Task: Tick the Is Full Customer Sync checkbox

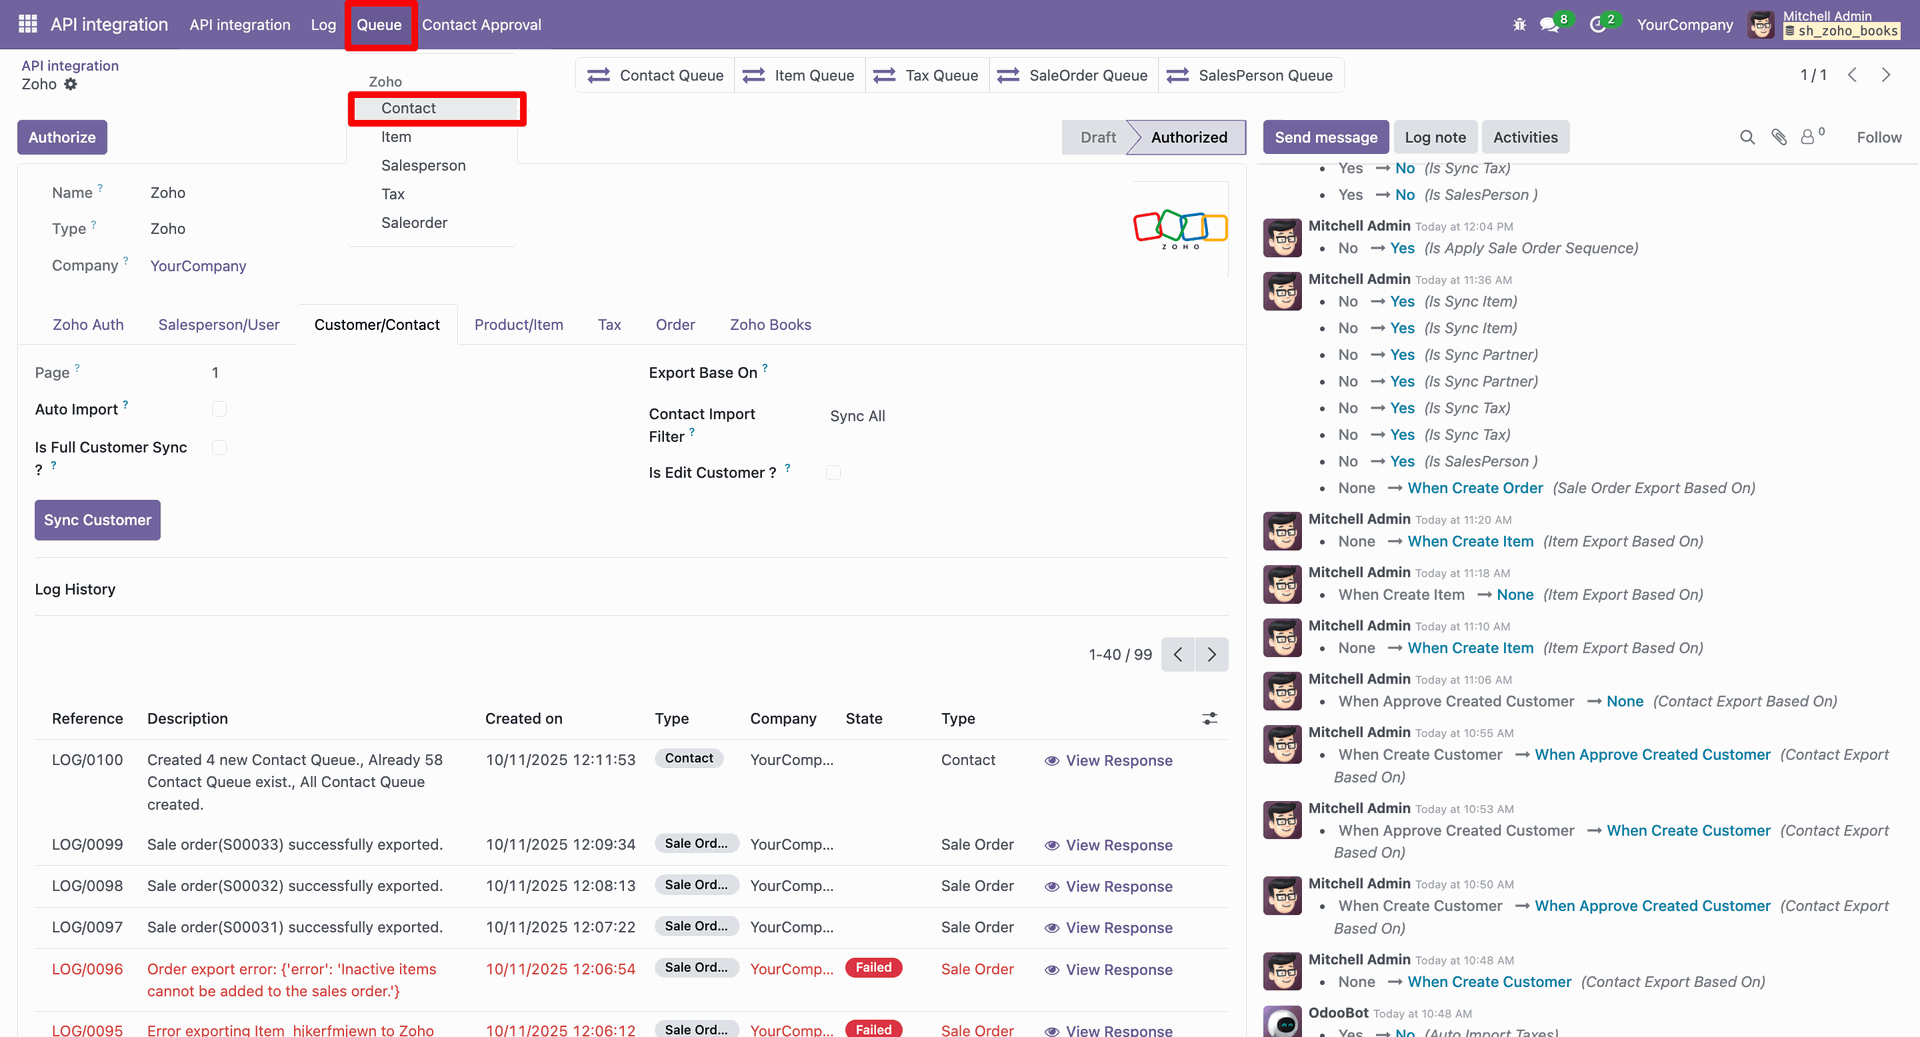Action: 220,447
